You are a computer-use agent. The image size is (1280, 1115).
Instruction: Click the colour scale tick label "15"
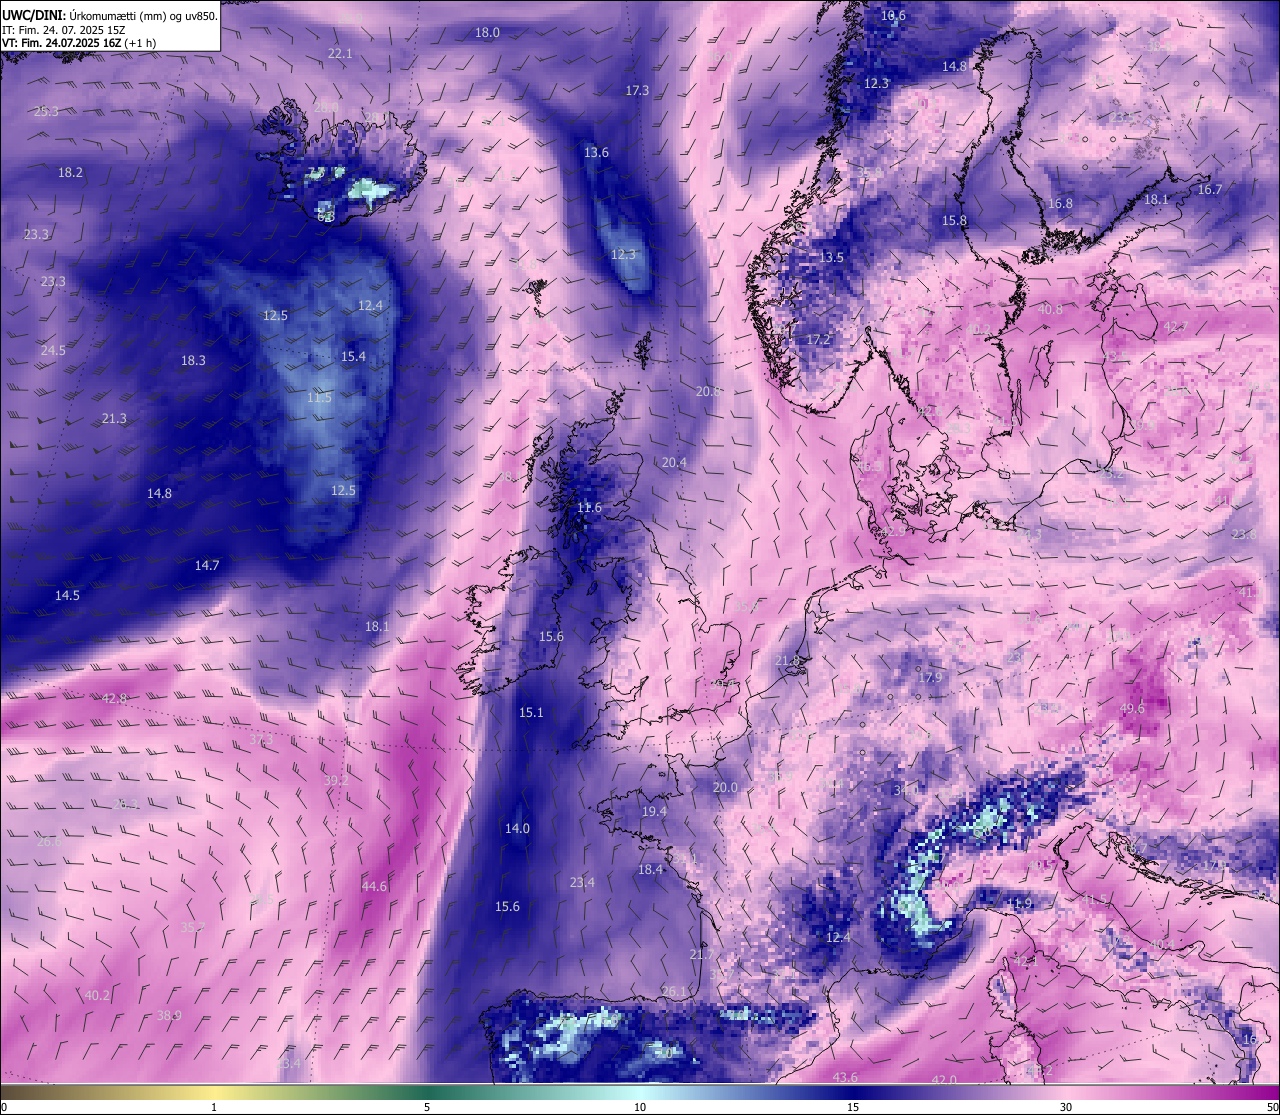click(x=853, y=1107)
